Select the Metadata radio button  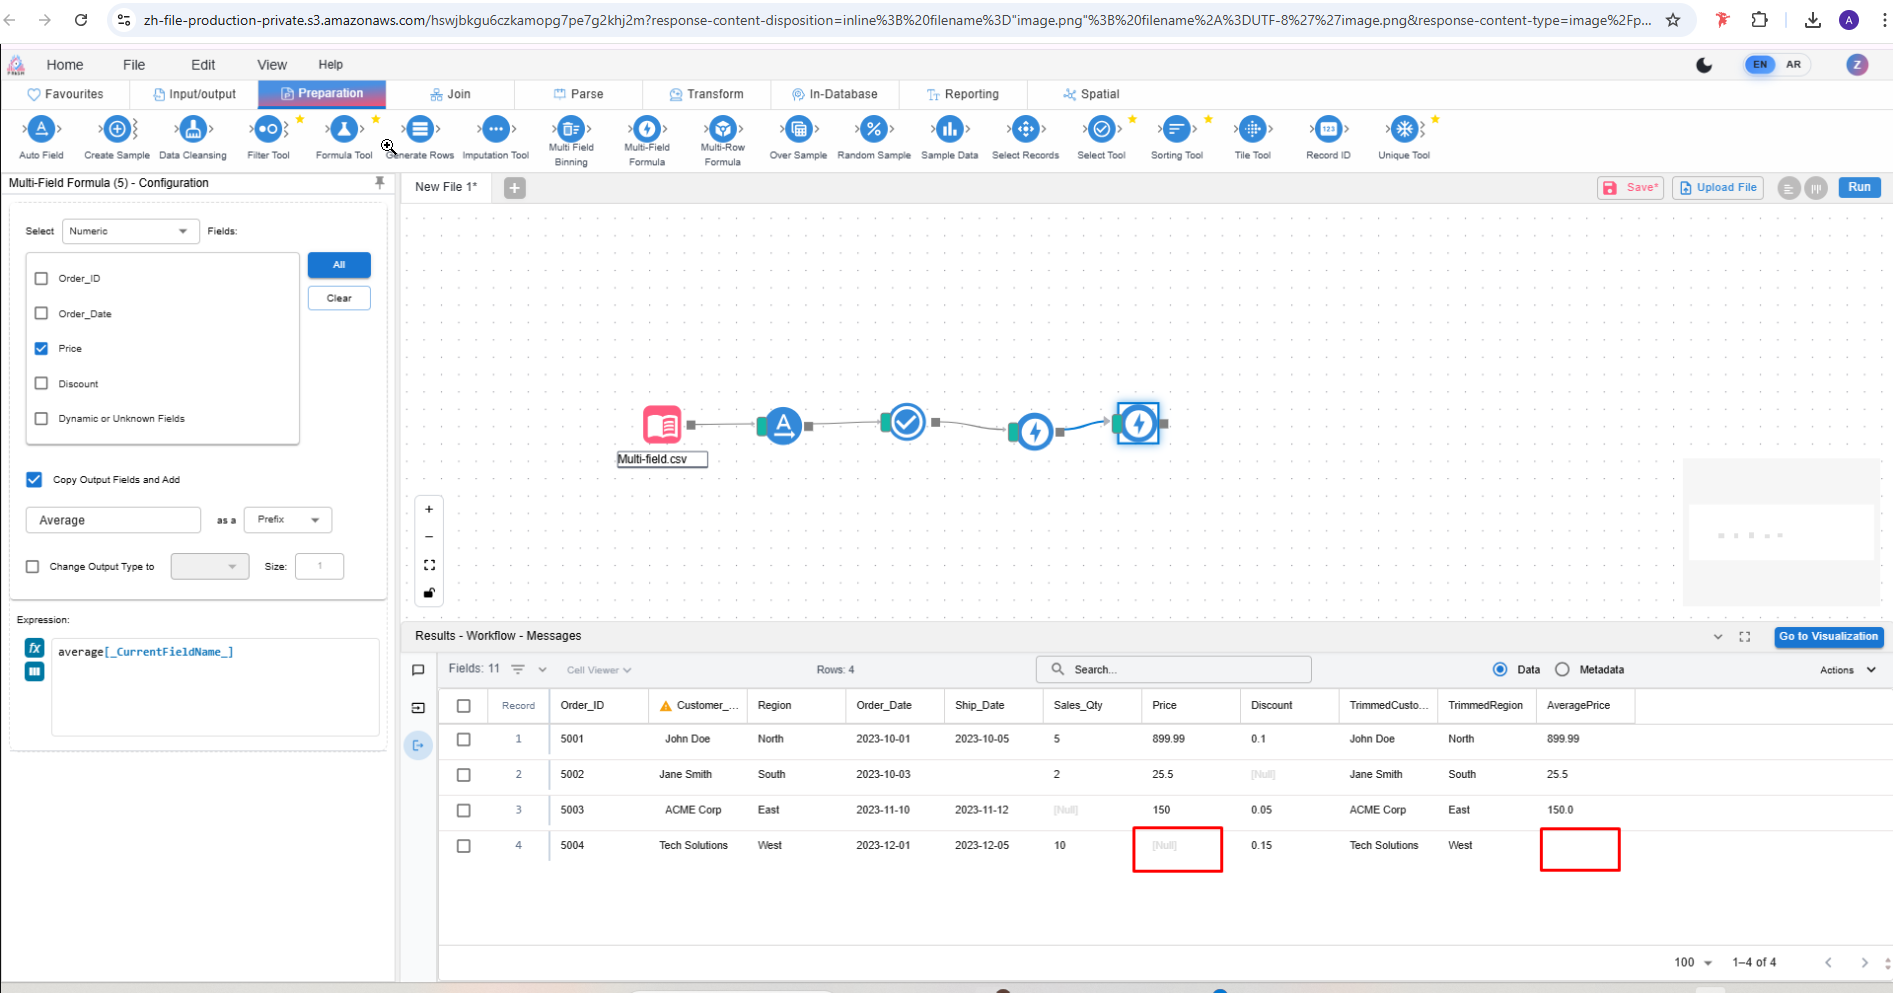(x=1562, y=670)
